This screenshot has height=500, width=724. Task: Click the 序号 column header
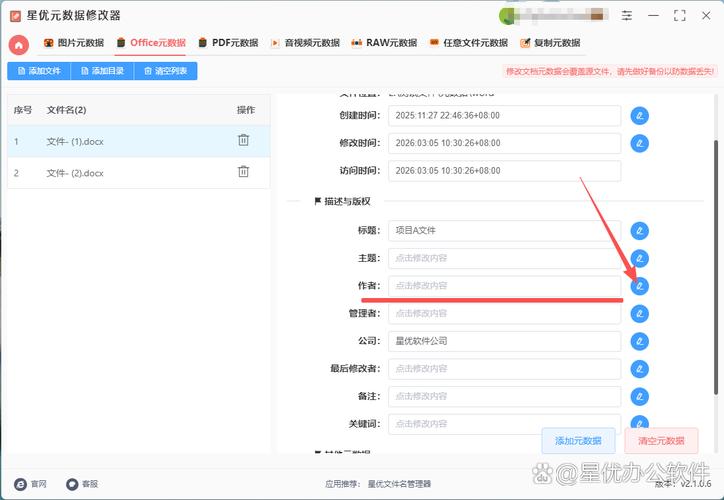[23, 110]
